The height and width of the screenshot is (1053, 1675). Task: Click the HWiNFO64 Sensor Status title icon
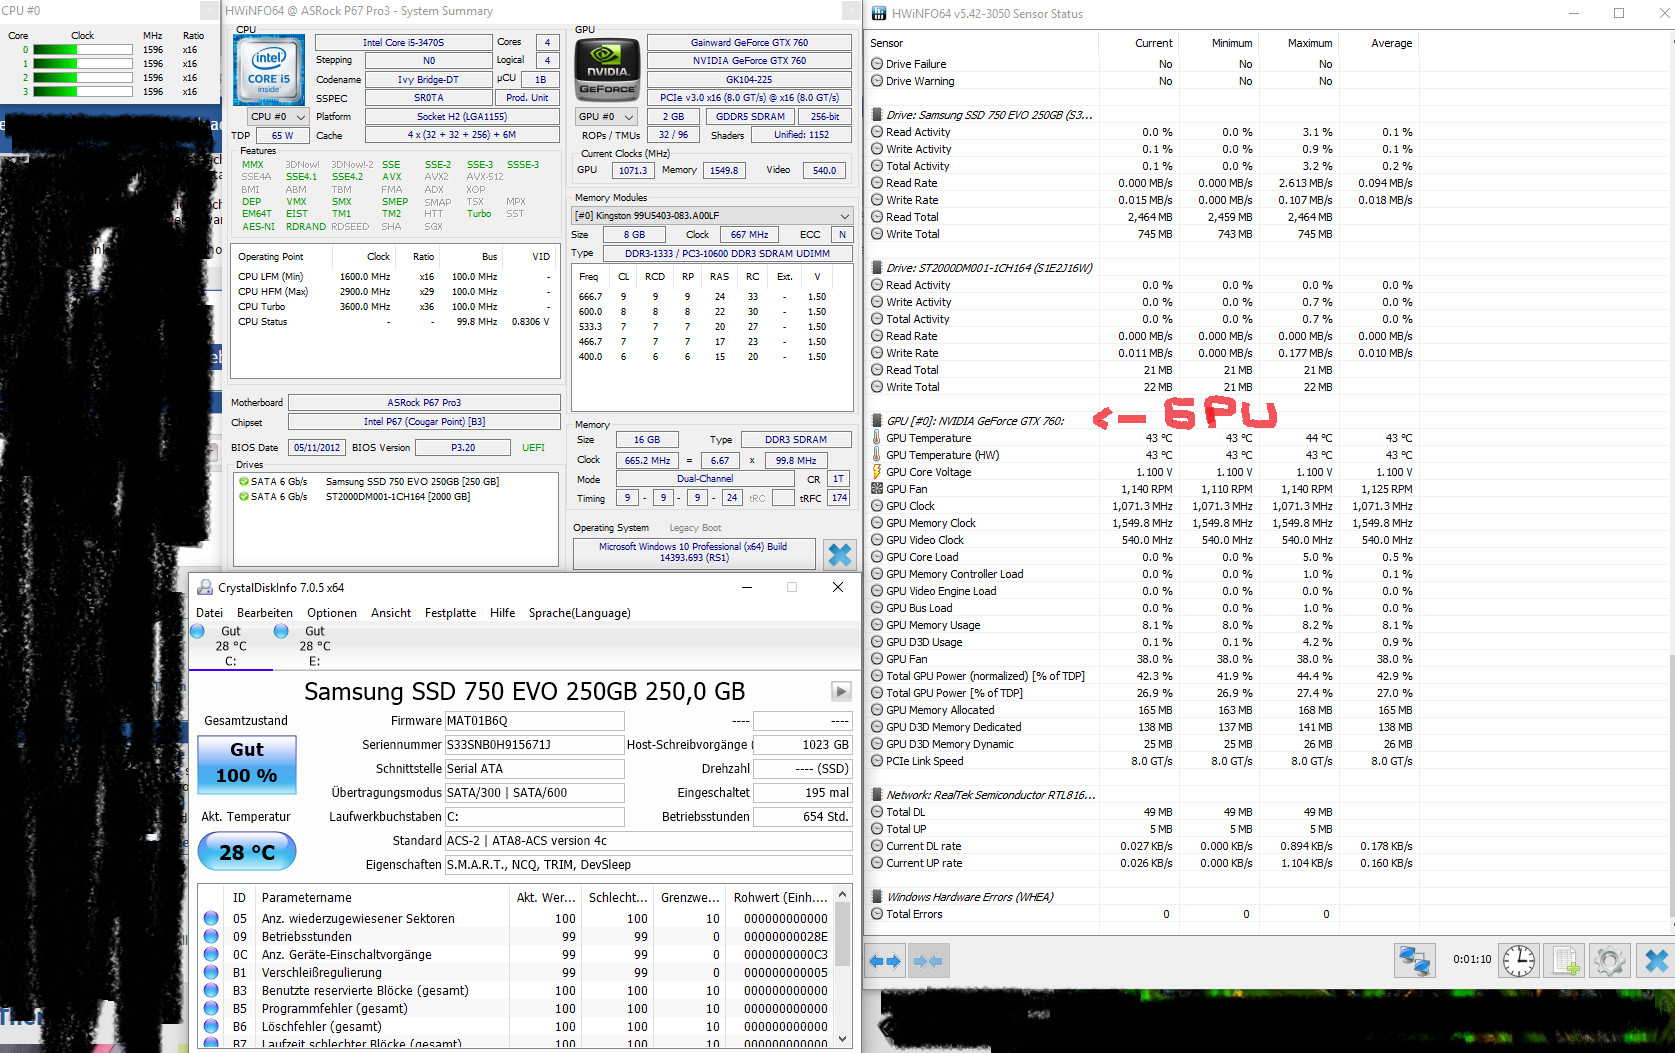pos(879,14)
